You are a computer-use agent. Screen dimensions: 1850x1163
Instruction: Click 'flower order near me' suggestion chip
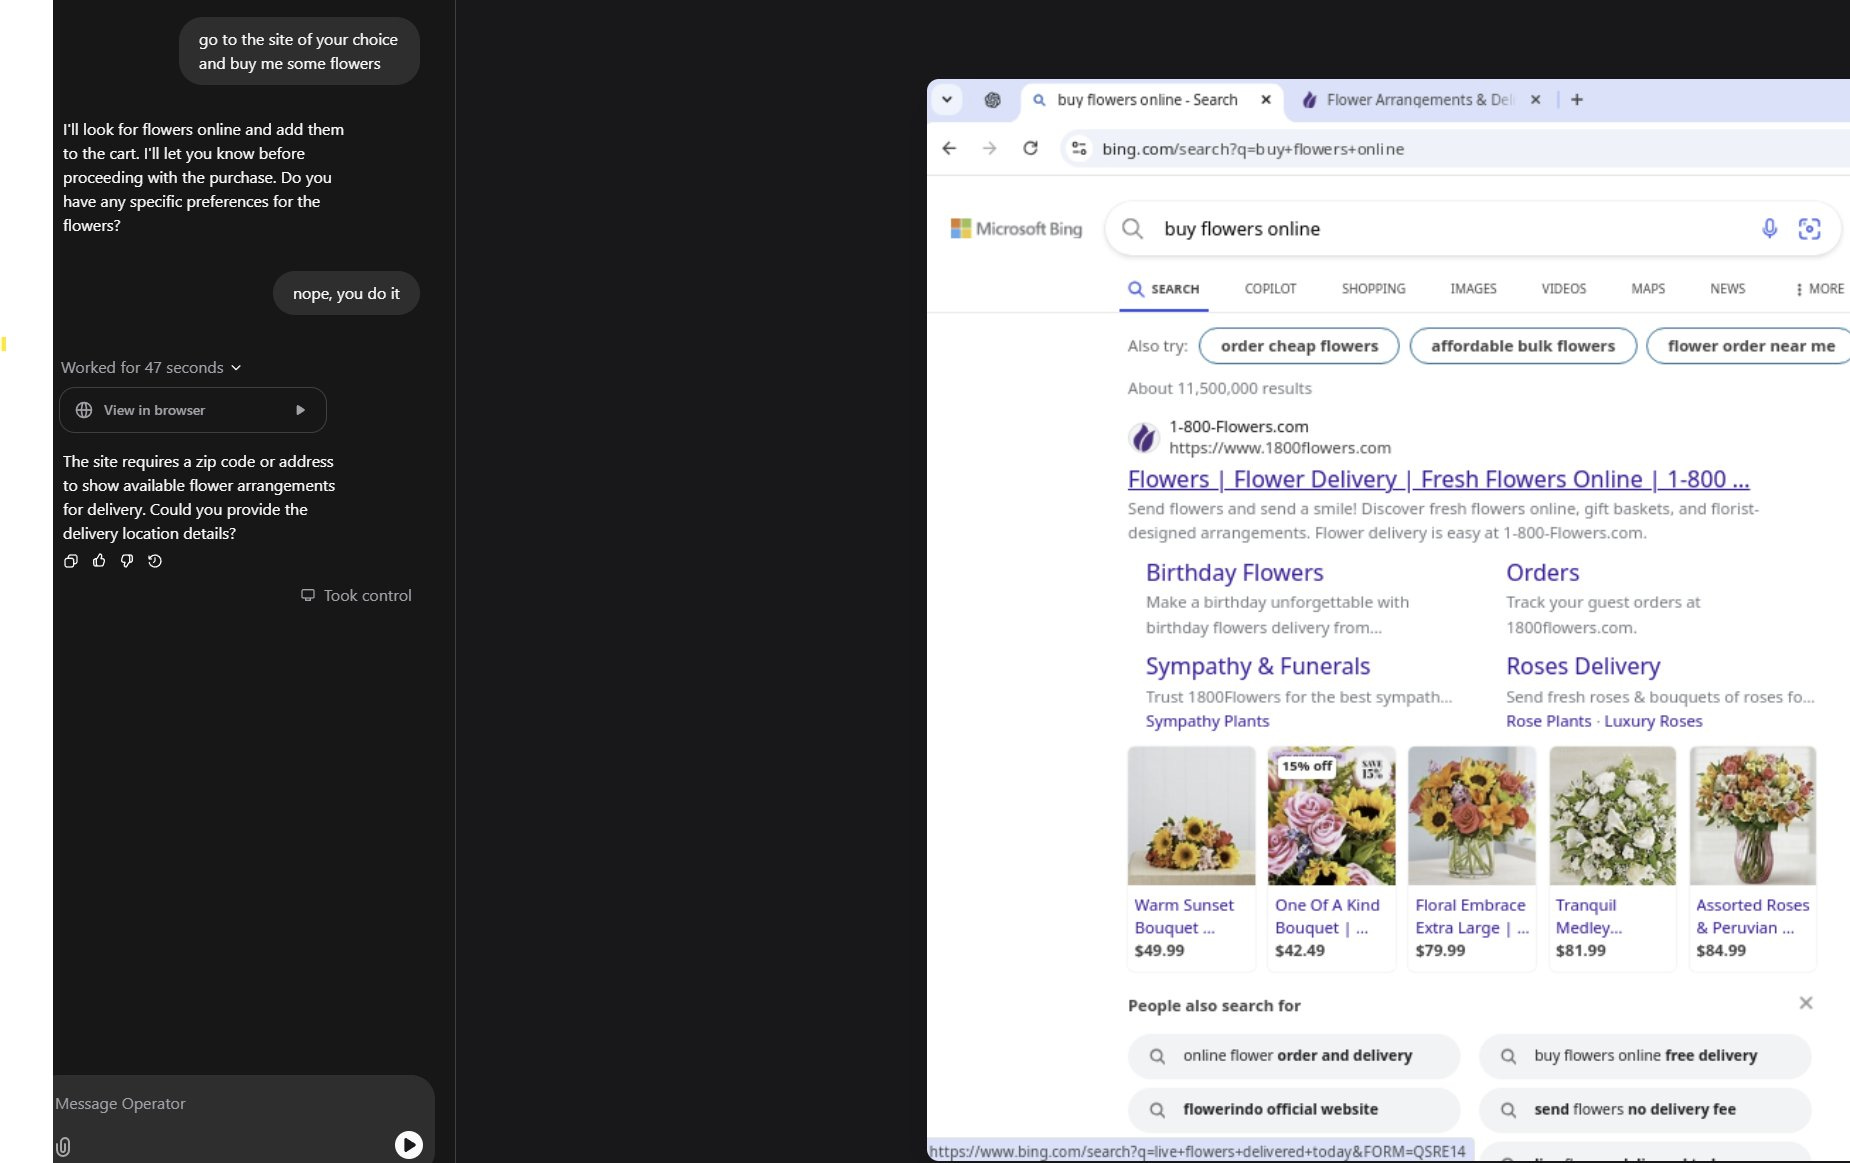tap(1750, 345)
